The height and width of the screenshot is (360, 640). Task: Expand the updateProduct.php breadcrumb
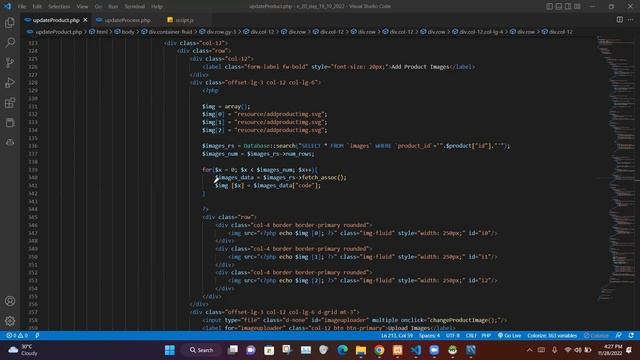(x=55, y=32)
